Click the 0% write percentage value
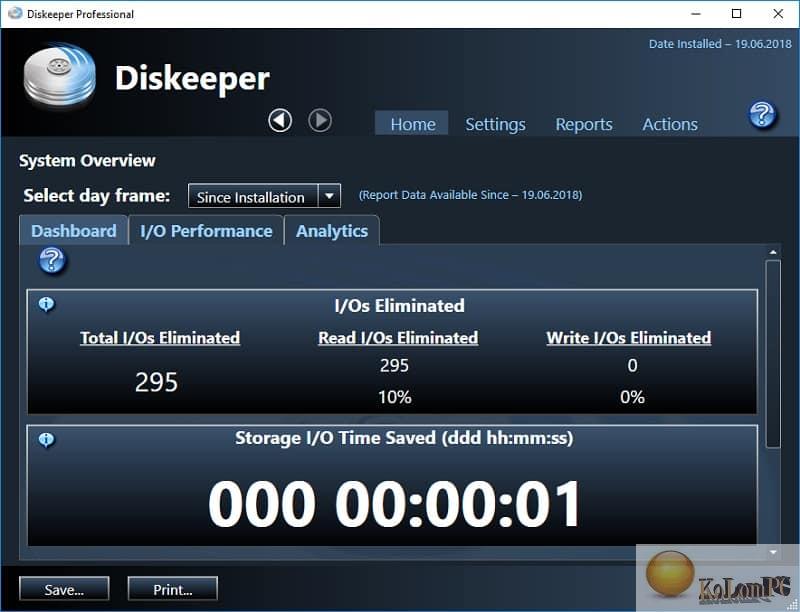The height and width of the screenshot is (612, 800). (x=632, y=397)
